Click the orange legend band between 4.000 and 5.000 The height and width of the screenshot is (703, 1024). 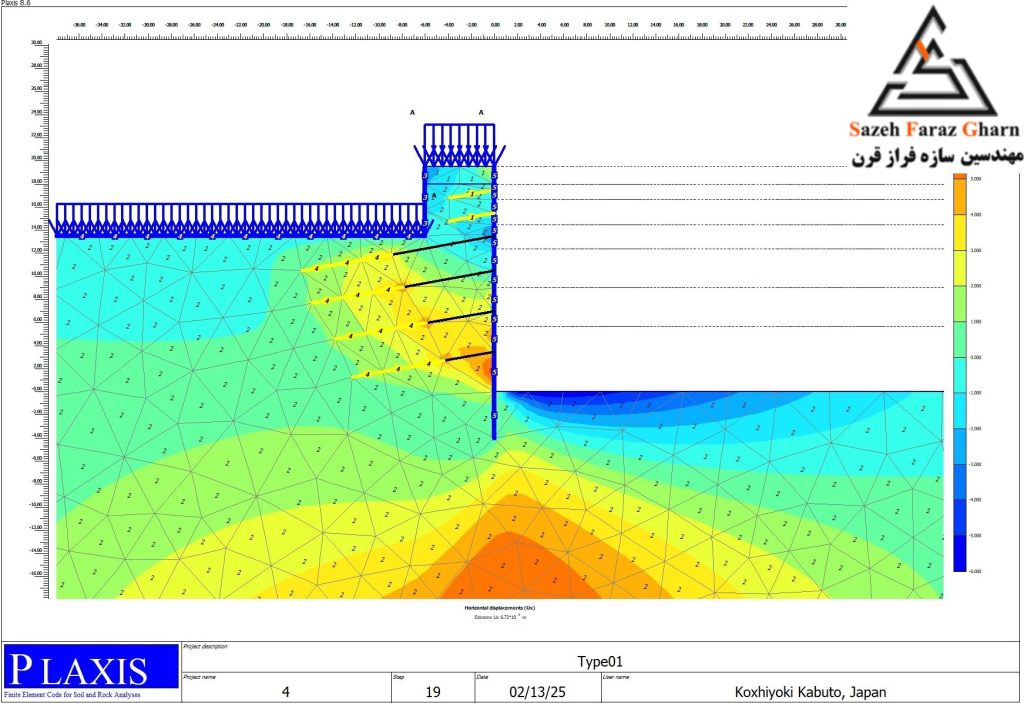959,196
